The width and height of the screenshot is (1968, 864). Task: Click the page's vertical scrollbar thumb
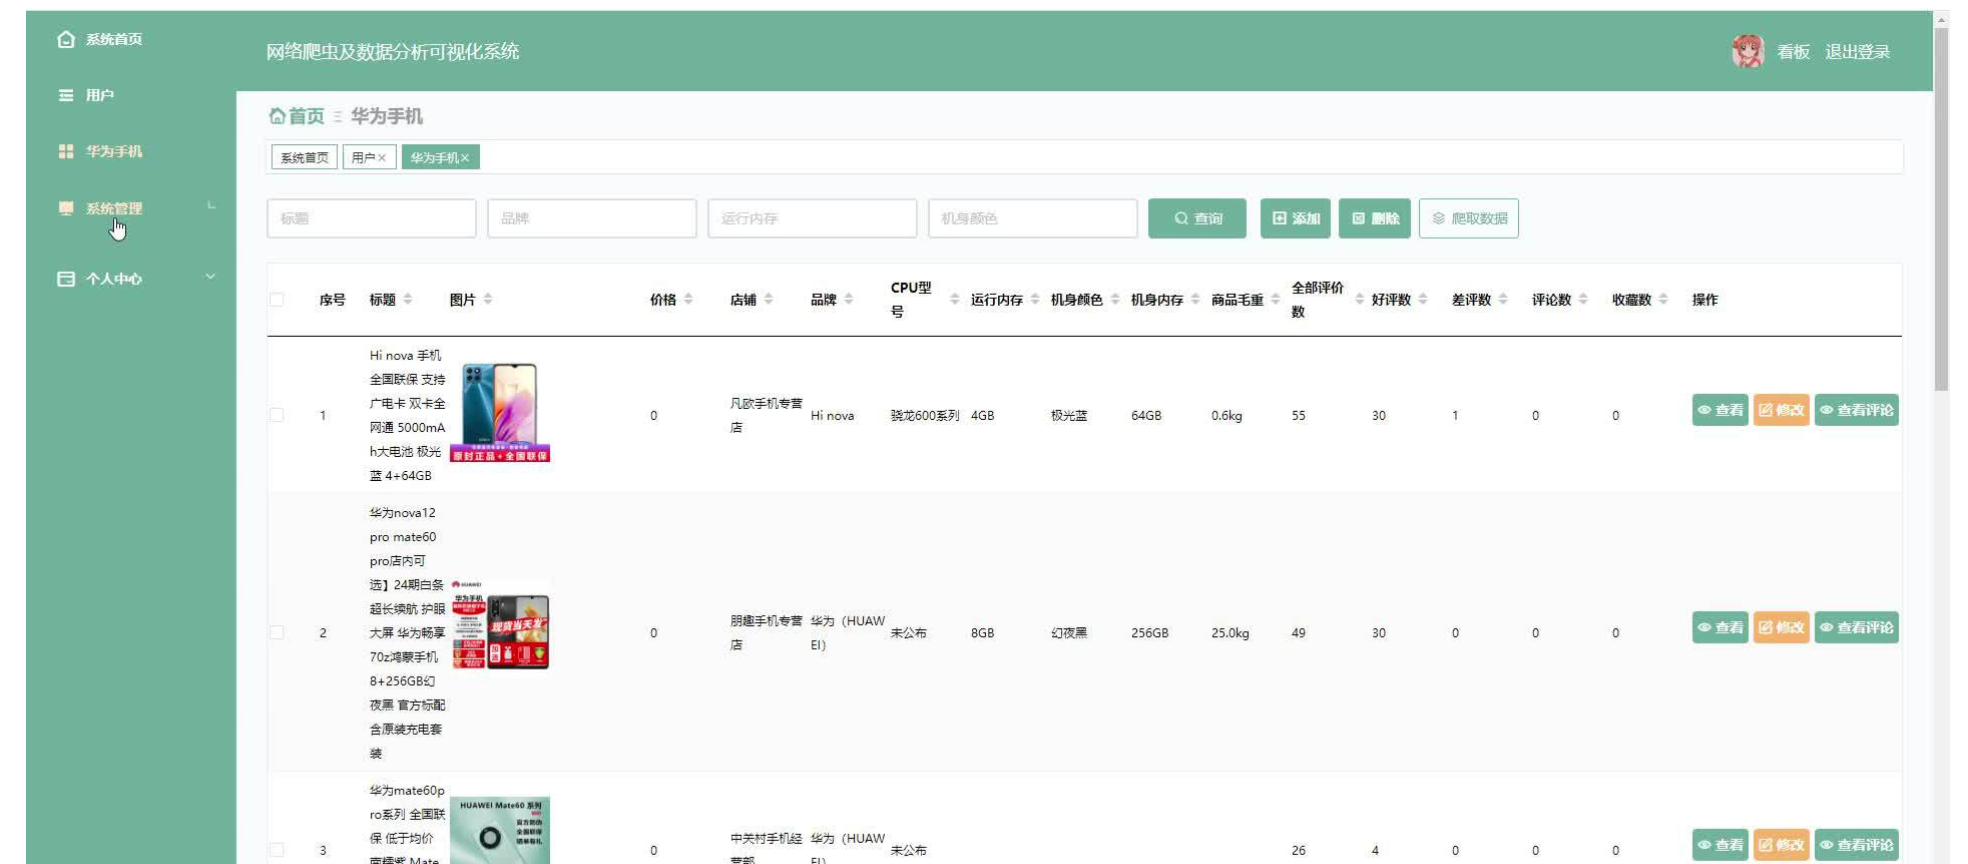click(x=1941, y=208)
